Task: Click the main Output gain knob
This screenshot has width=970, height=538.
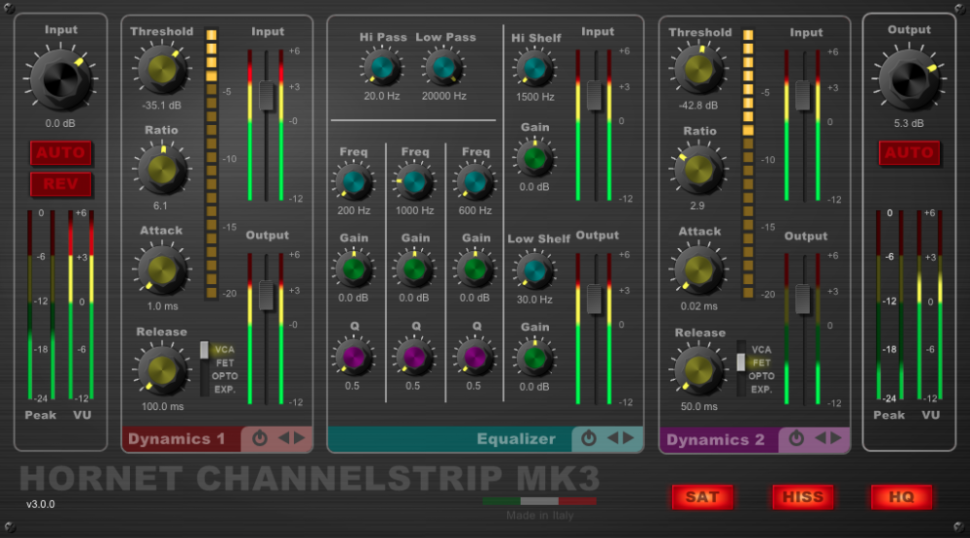Action: (x=908, y=76)
